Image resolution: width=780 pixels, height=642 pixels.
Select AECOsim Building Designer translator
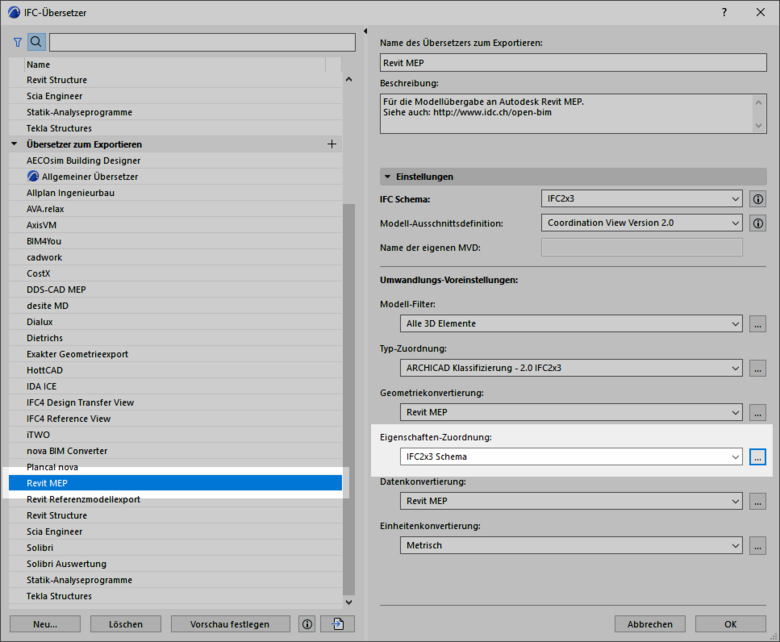[x=175, y=161]
